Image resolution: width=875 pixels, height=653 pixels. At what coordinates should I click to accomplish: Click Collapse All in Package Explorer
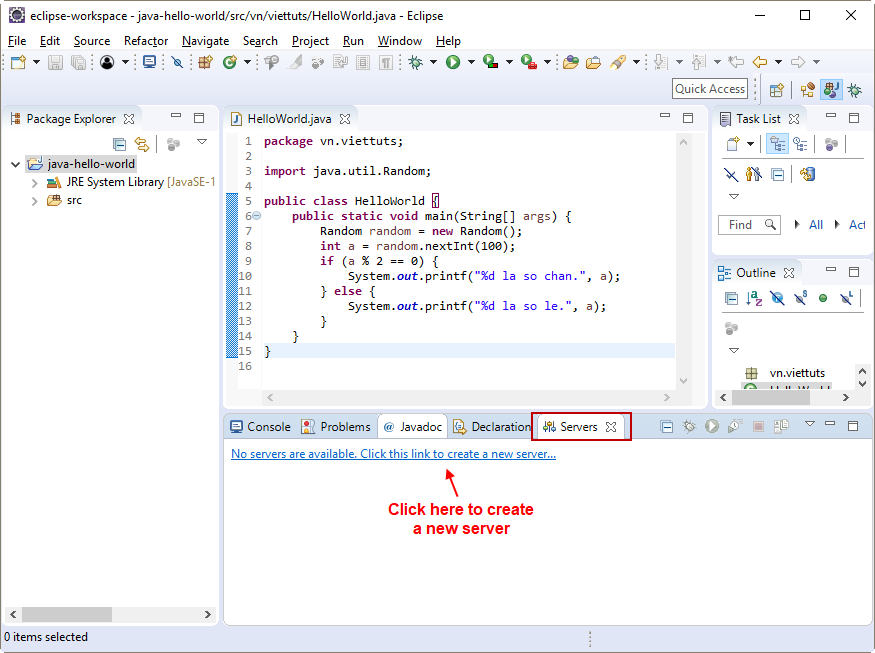(119, 145)
